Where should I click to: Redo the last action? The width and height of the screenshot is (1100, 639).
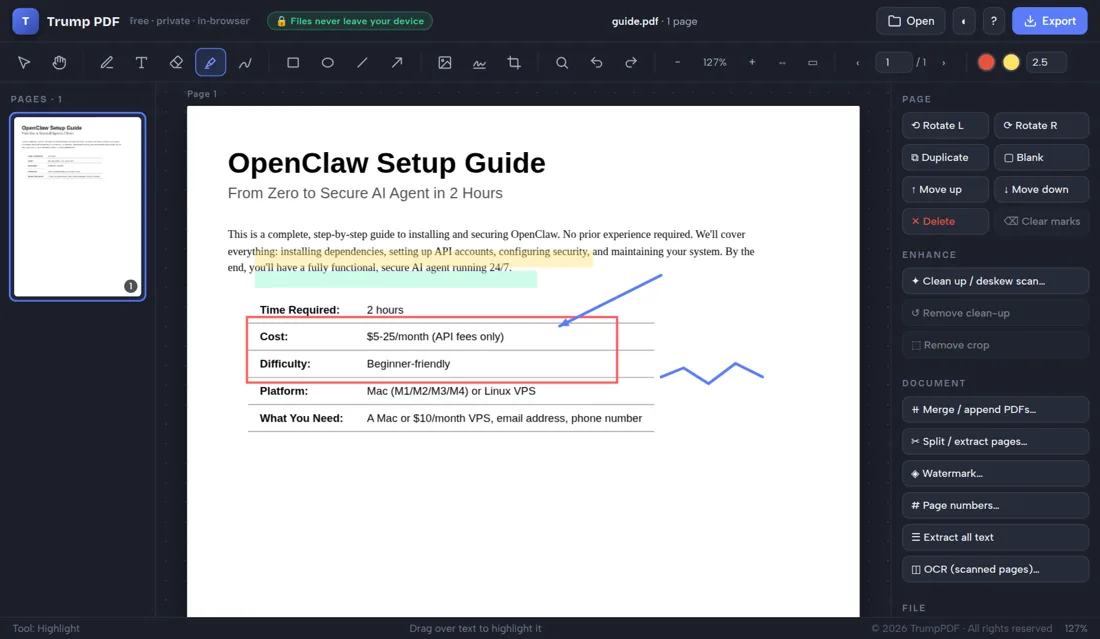click(x=631, y=62)
